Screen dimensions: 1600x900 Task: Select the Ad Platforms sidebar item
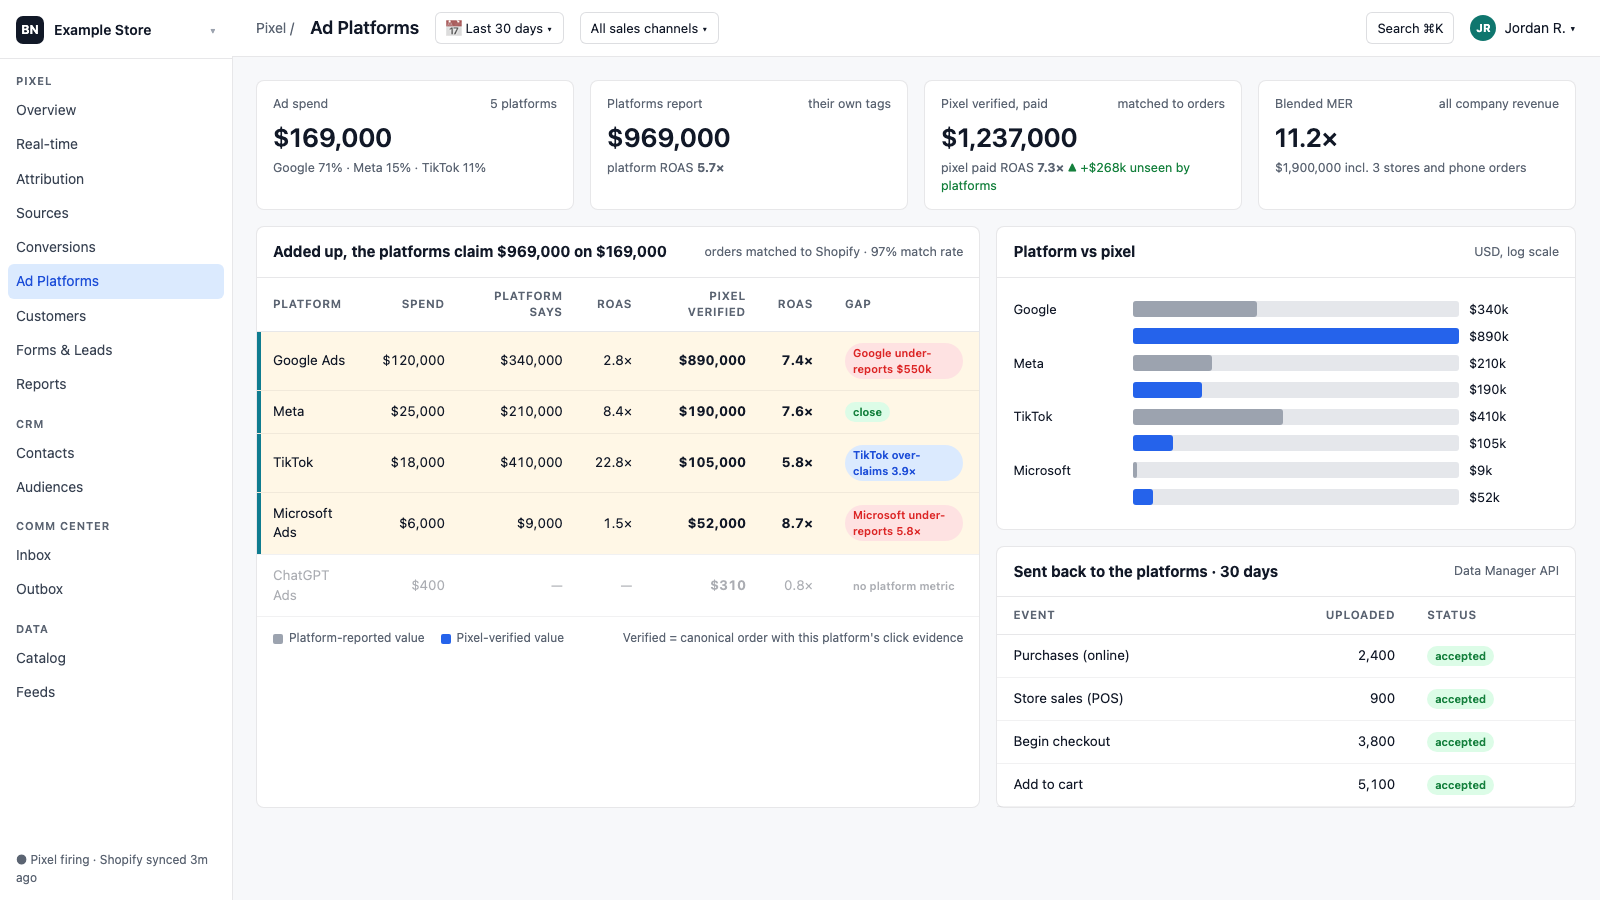pyautogui.click(x=116, y=281)
